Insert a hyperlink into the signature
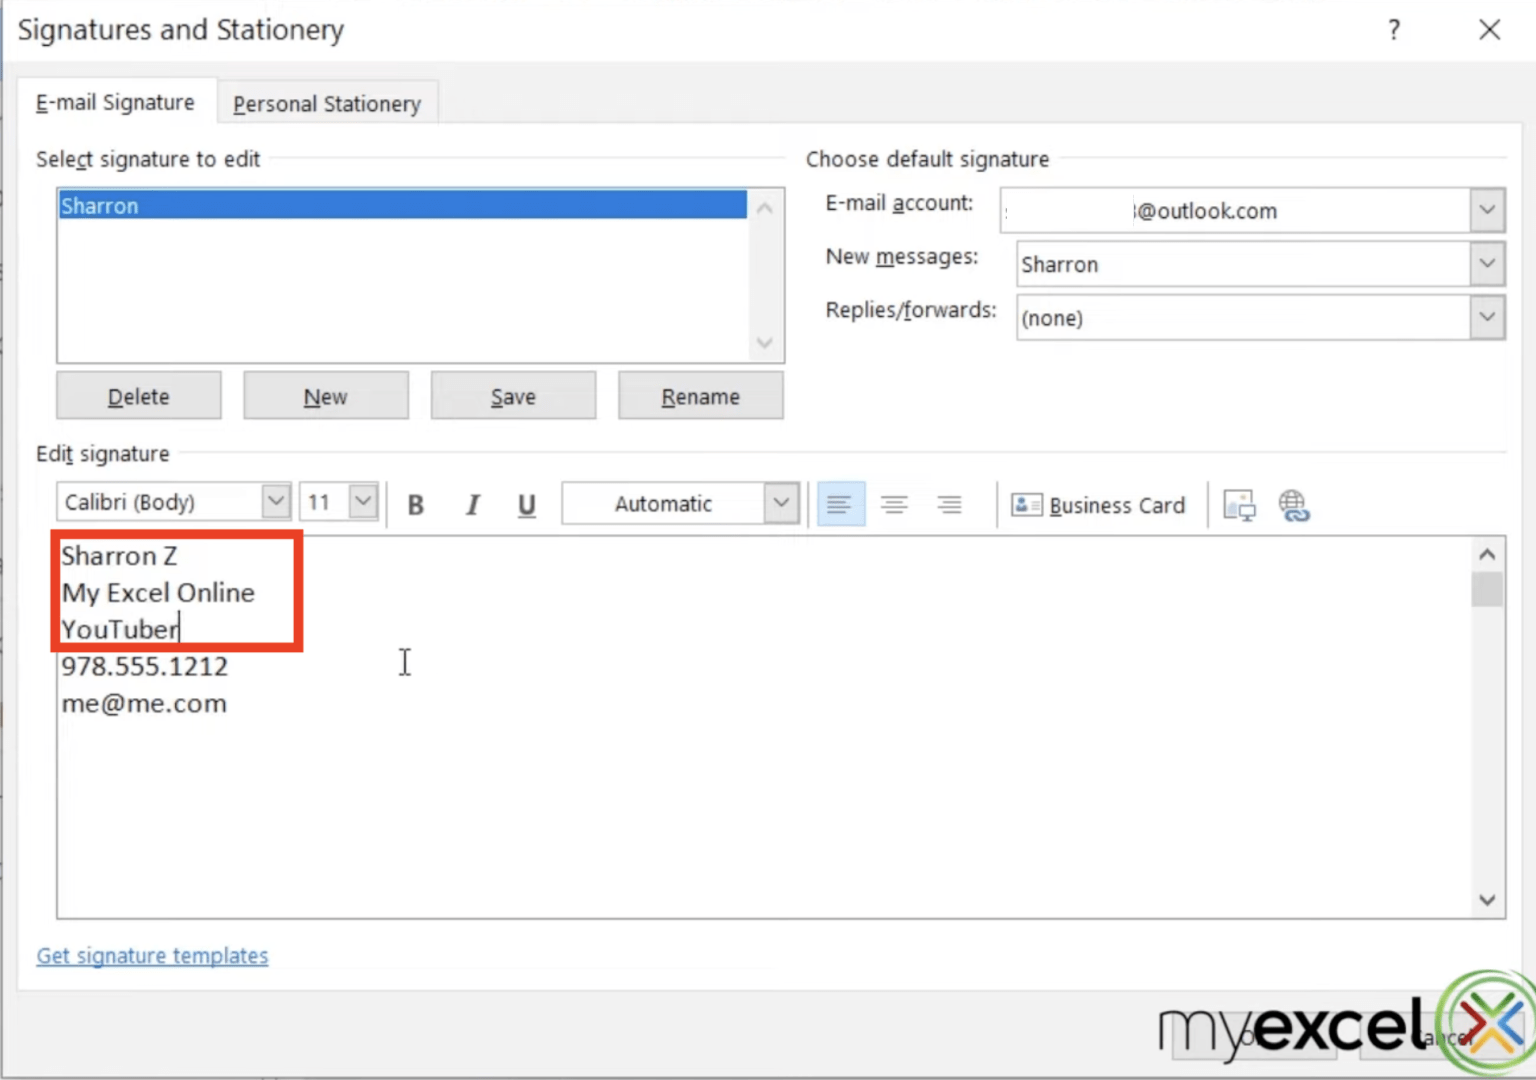Image resolution: width=1536 pixels, height=1080 pixels. 1295,504
